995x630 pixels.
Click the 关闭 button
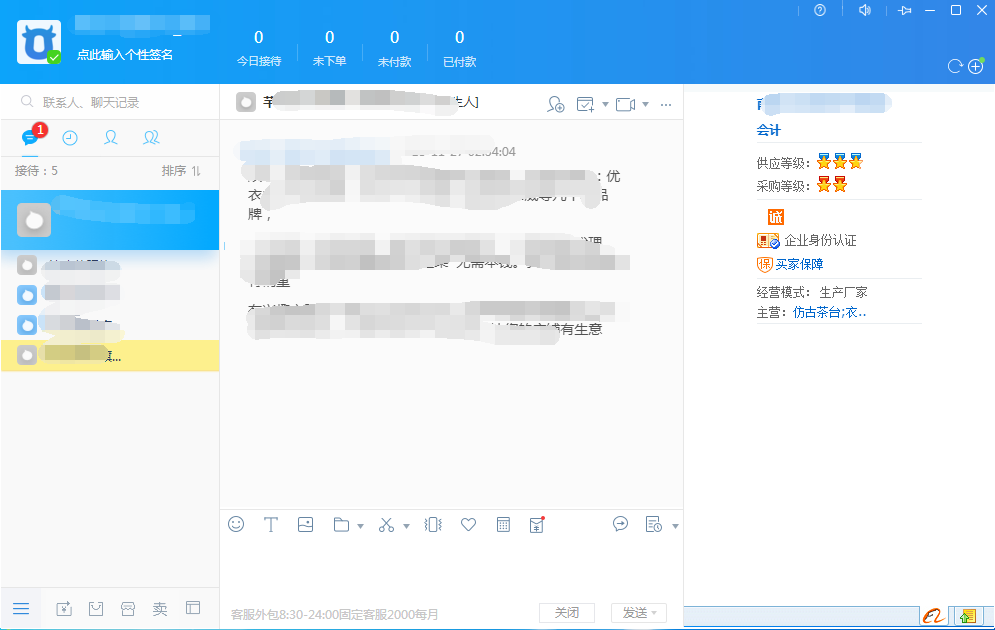[x=567, y=612]
